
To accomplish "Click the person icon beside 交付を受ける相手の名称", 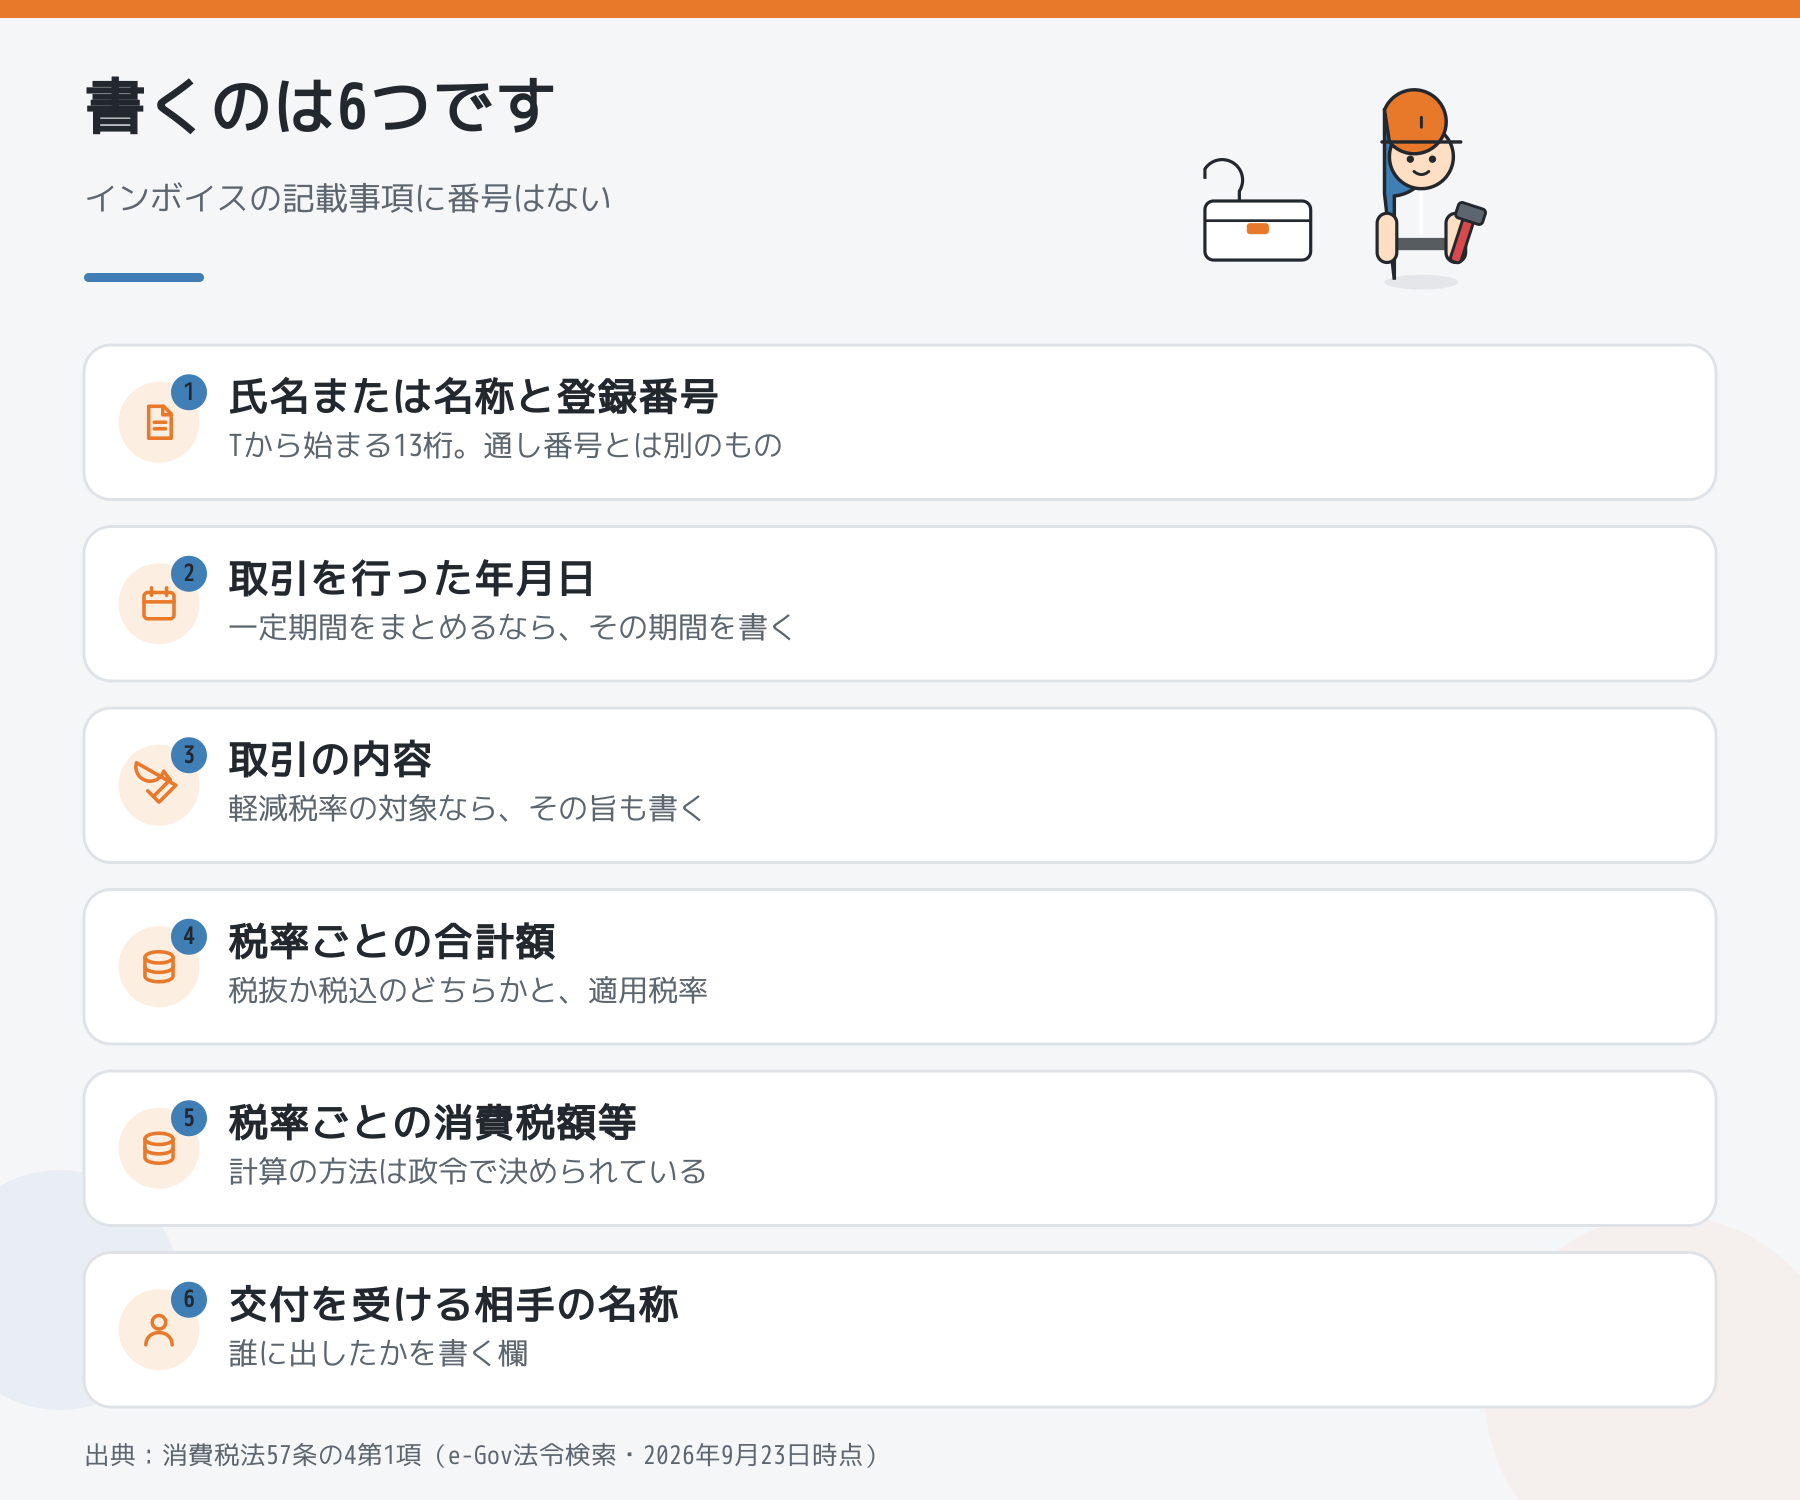I will click(159, 1330).
